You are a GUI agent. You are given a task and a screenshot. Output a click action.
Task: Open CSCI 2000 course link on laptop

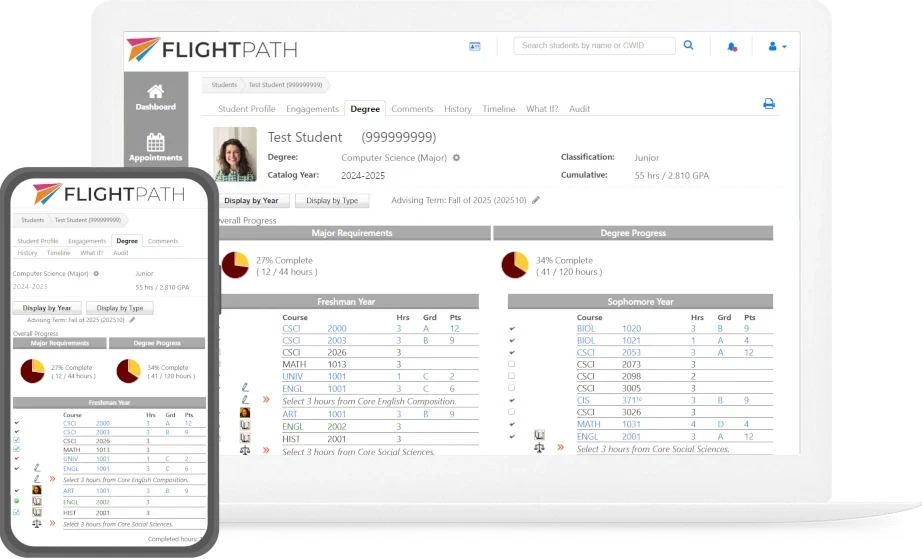tap(314, 329)
